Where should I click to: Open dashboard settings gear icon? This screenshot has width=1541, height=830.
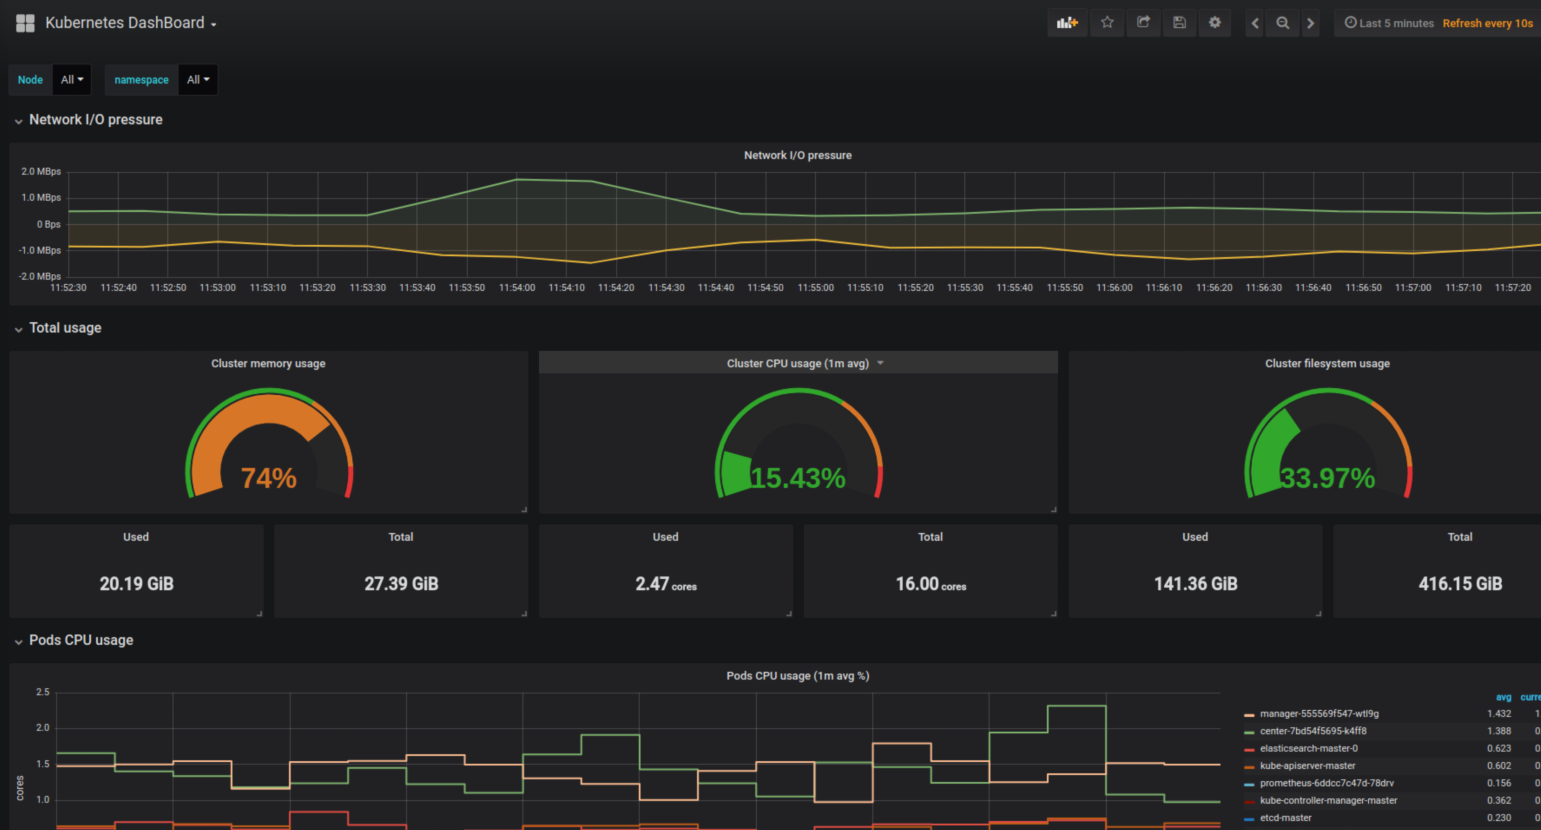coord(1215,23)
